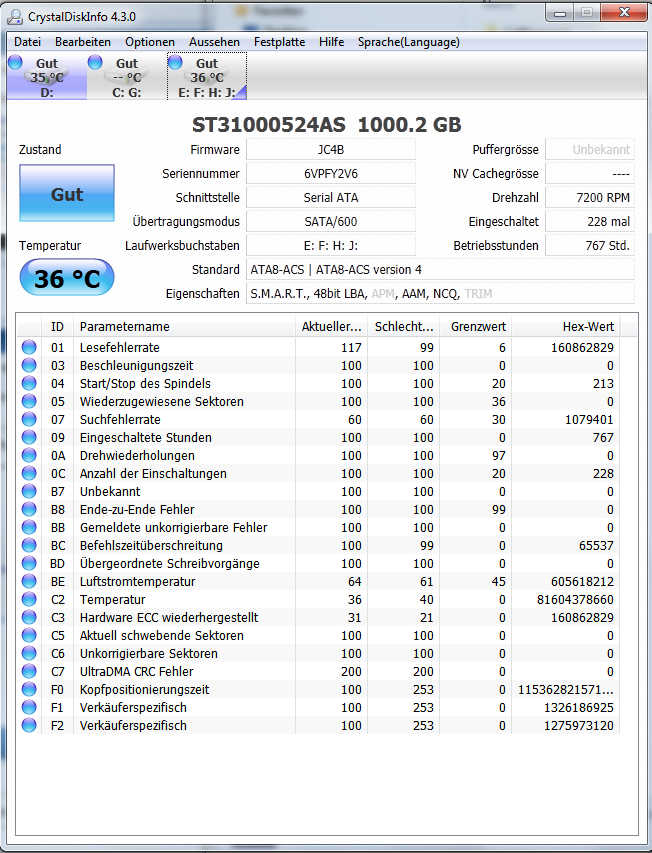Open the Optionen menu
652x853 pixels.
point(150,42)
